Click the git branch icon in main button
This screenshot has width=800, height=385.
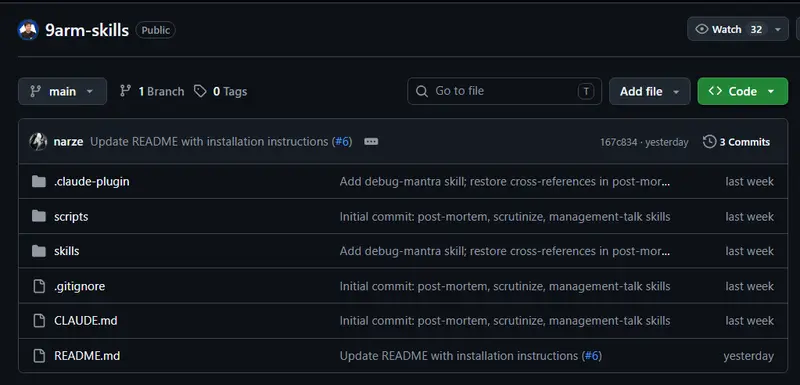(x=35, y=91)
